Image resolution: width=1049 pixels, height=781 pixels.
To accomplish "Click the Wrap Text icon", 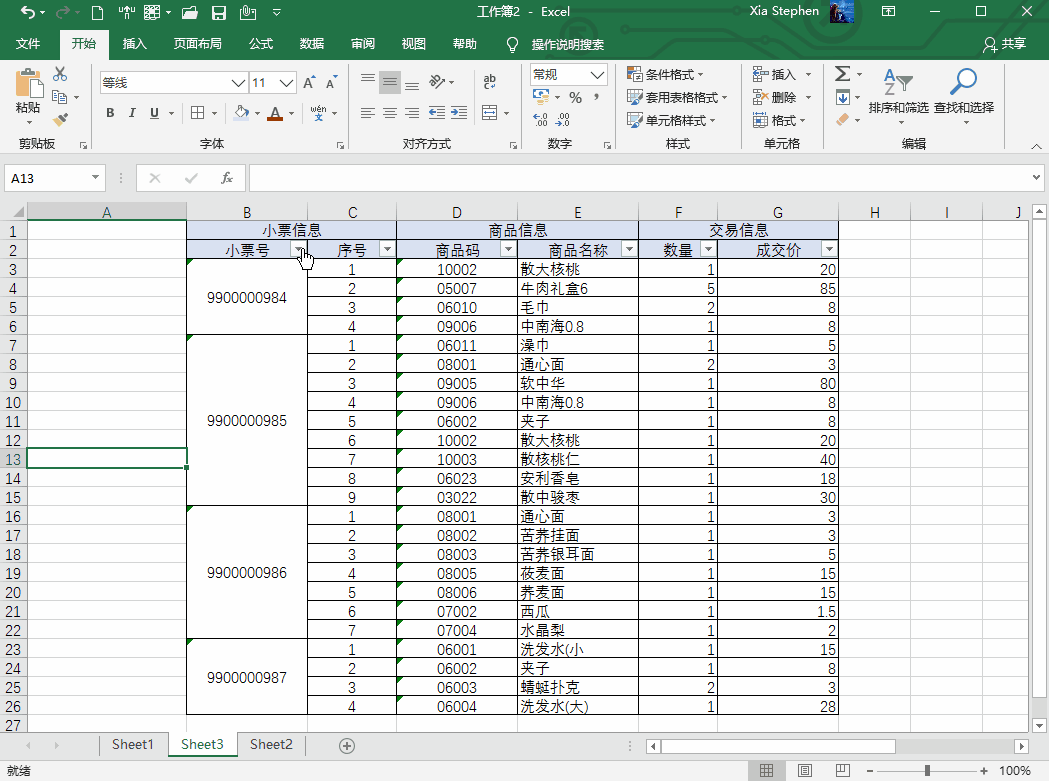I will [490, 82].
